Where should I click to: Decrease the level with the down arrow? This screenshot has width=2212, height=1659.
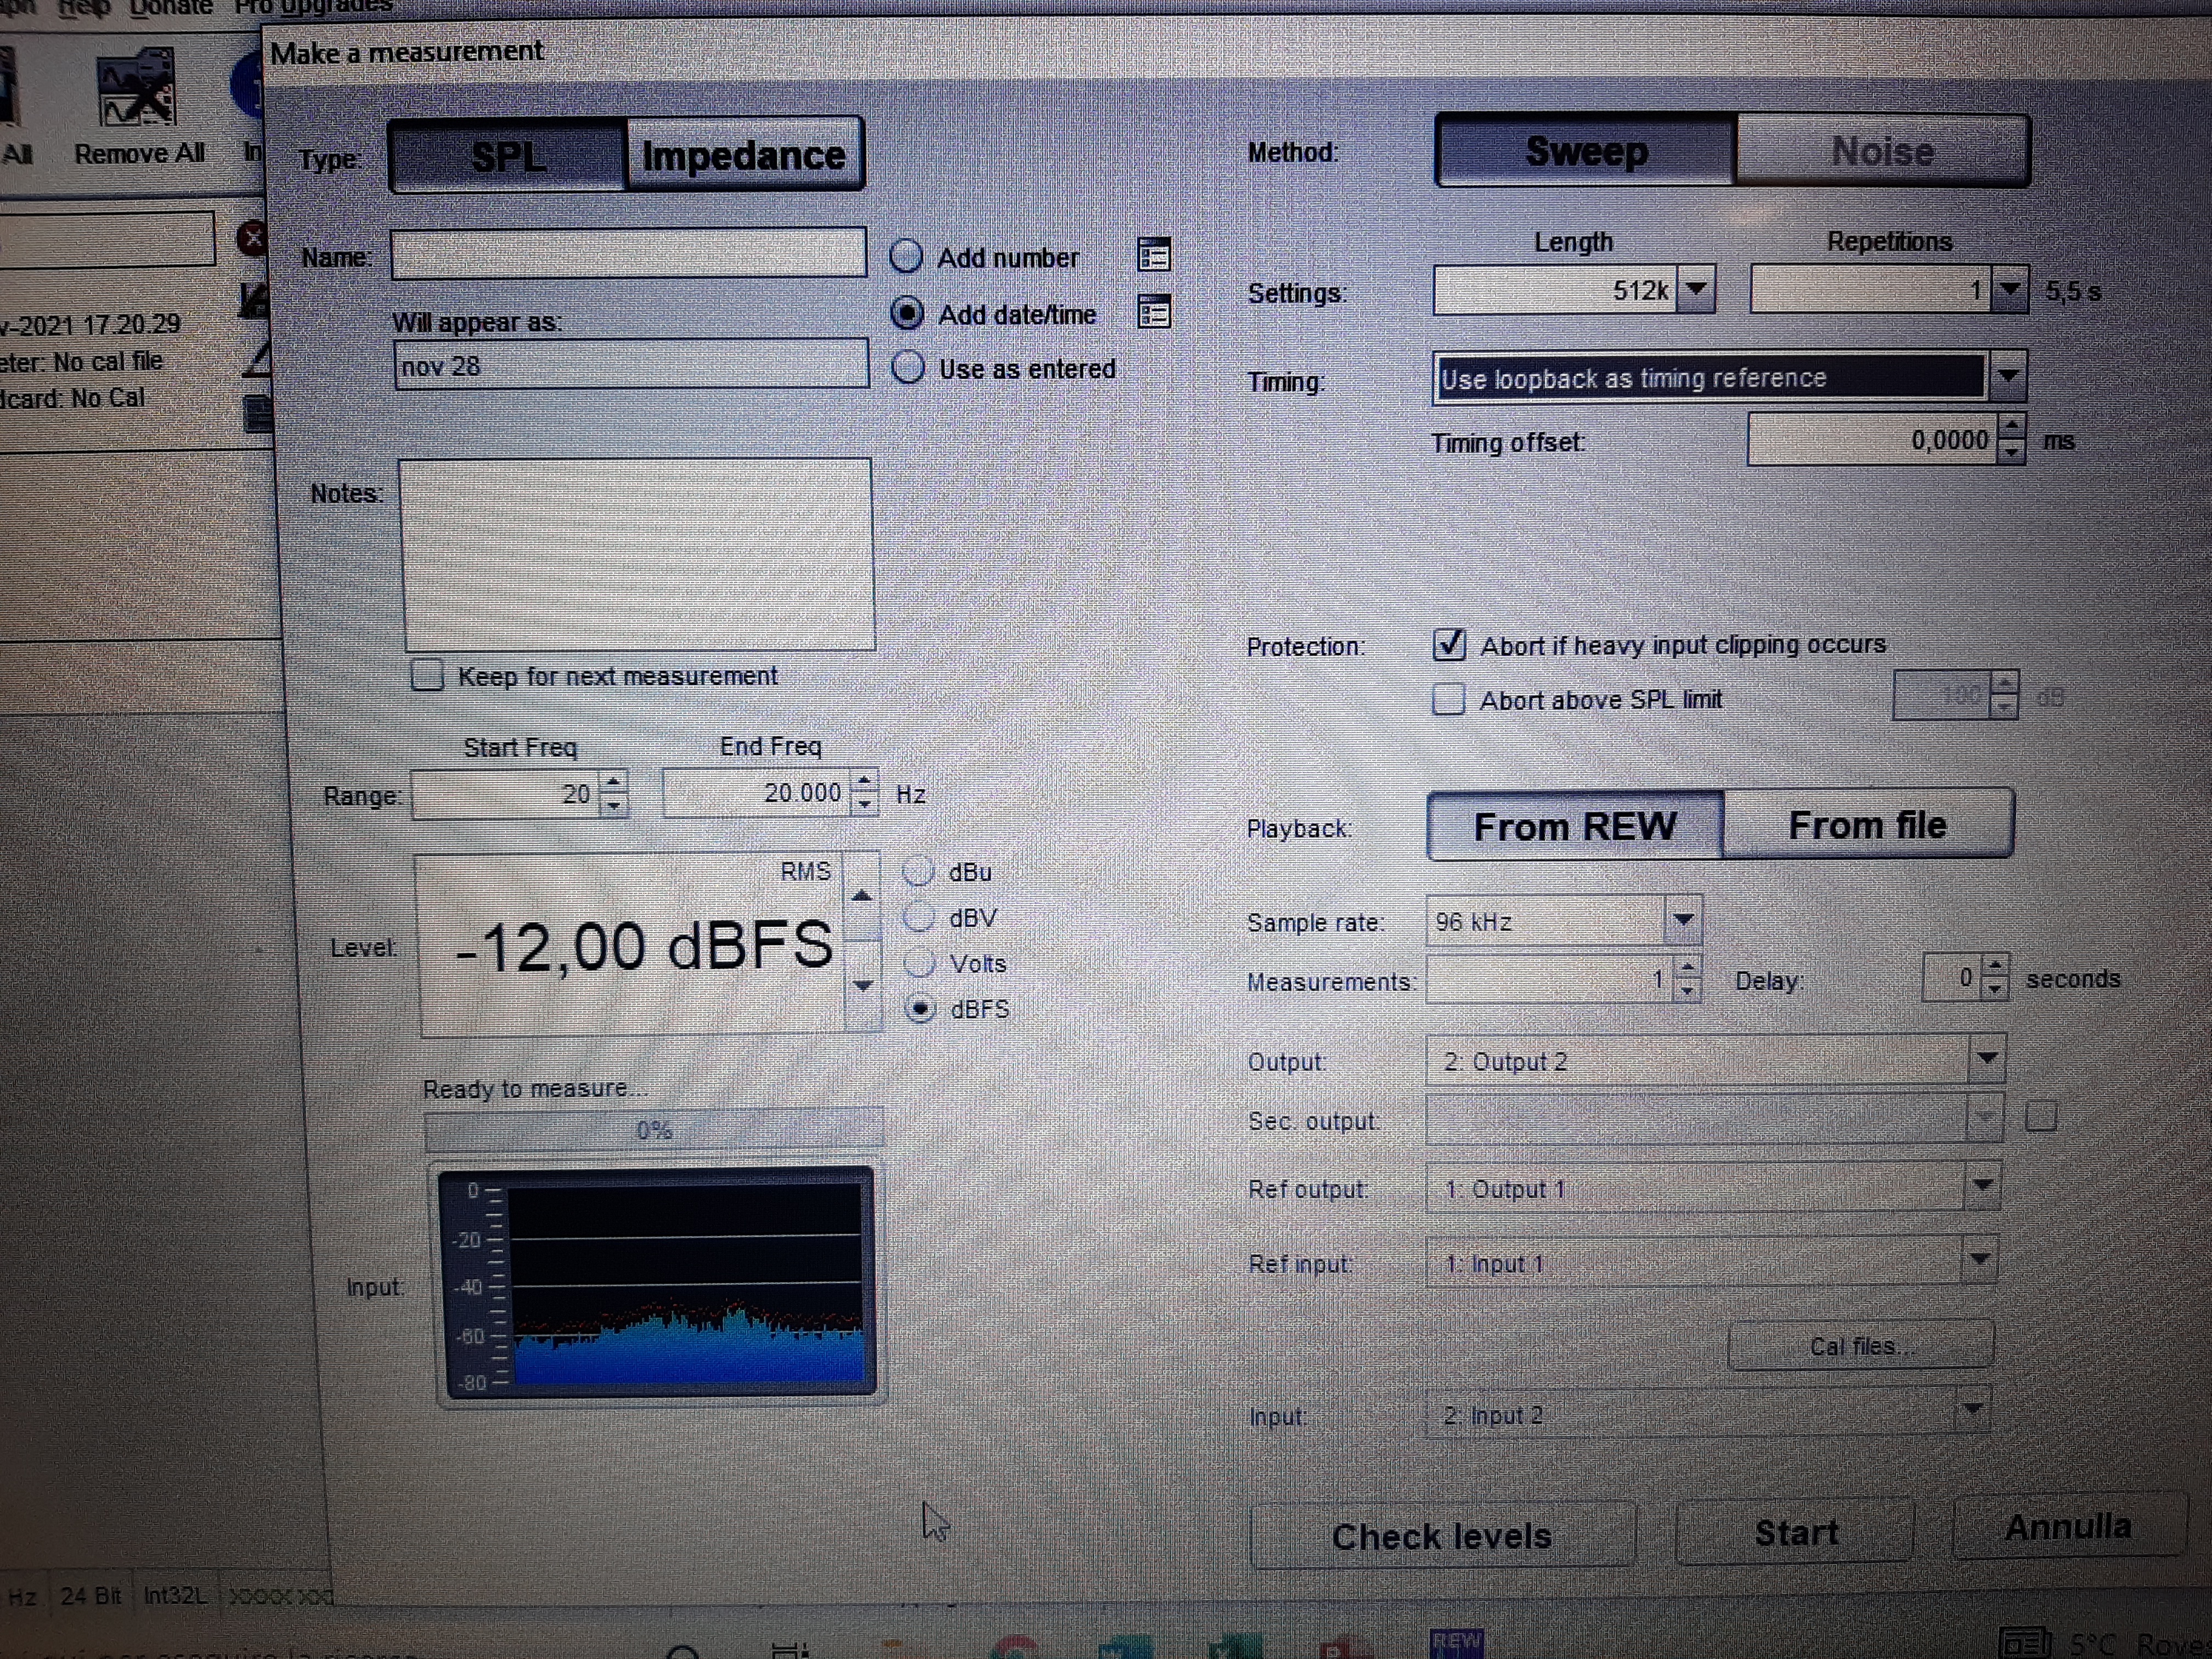point(864,985)
